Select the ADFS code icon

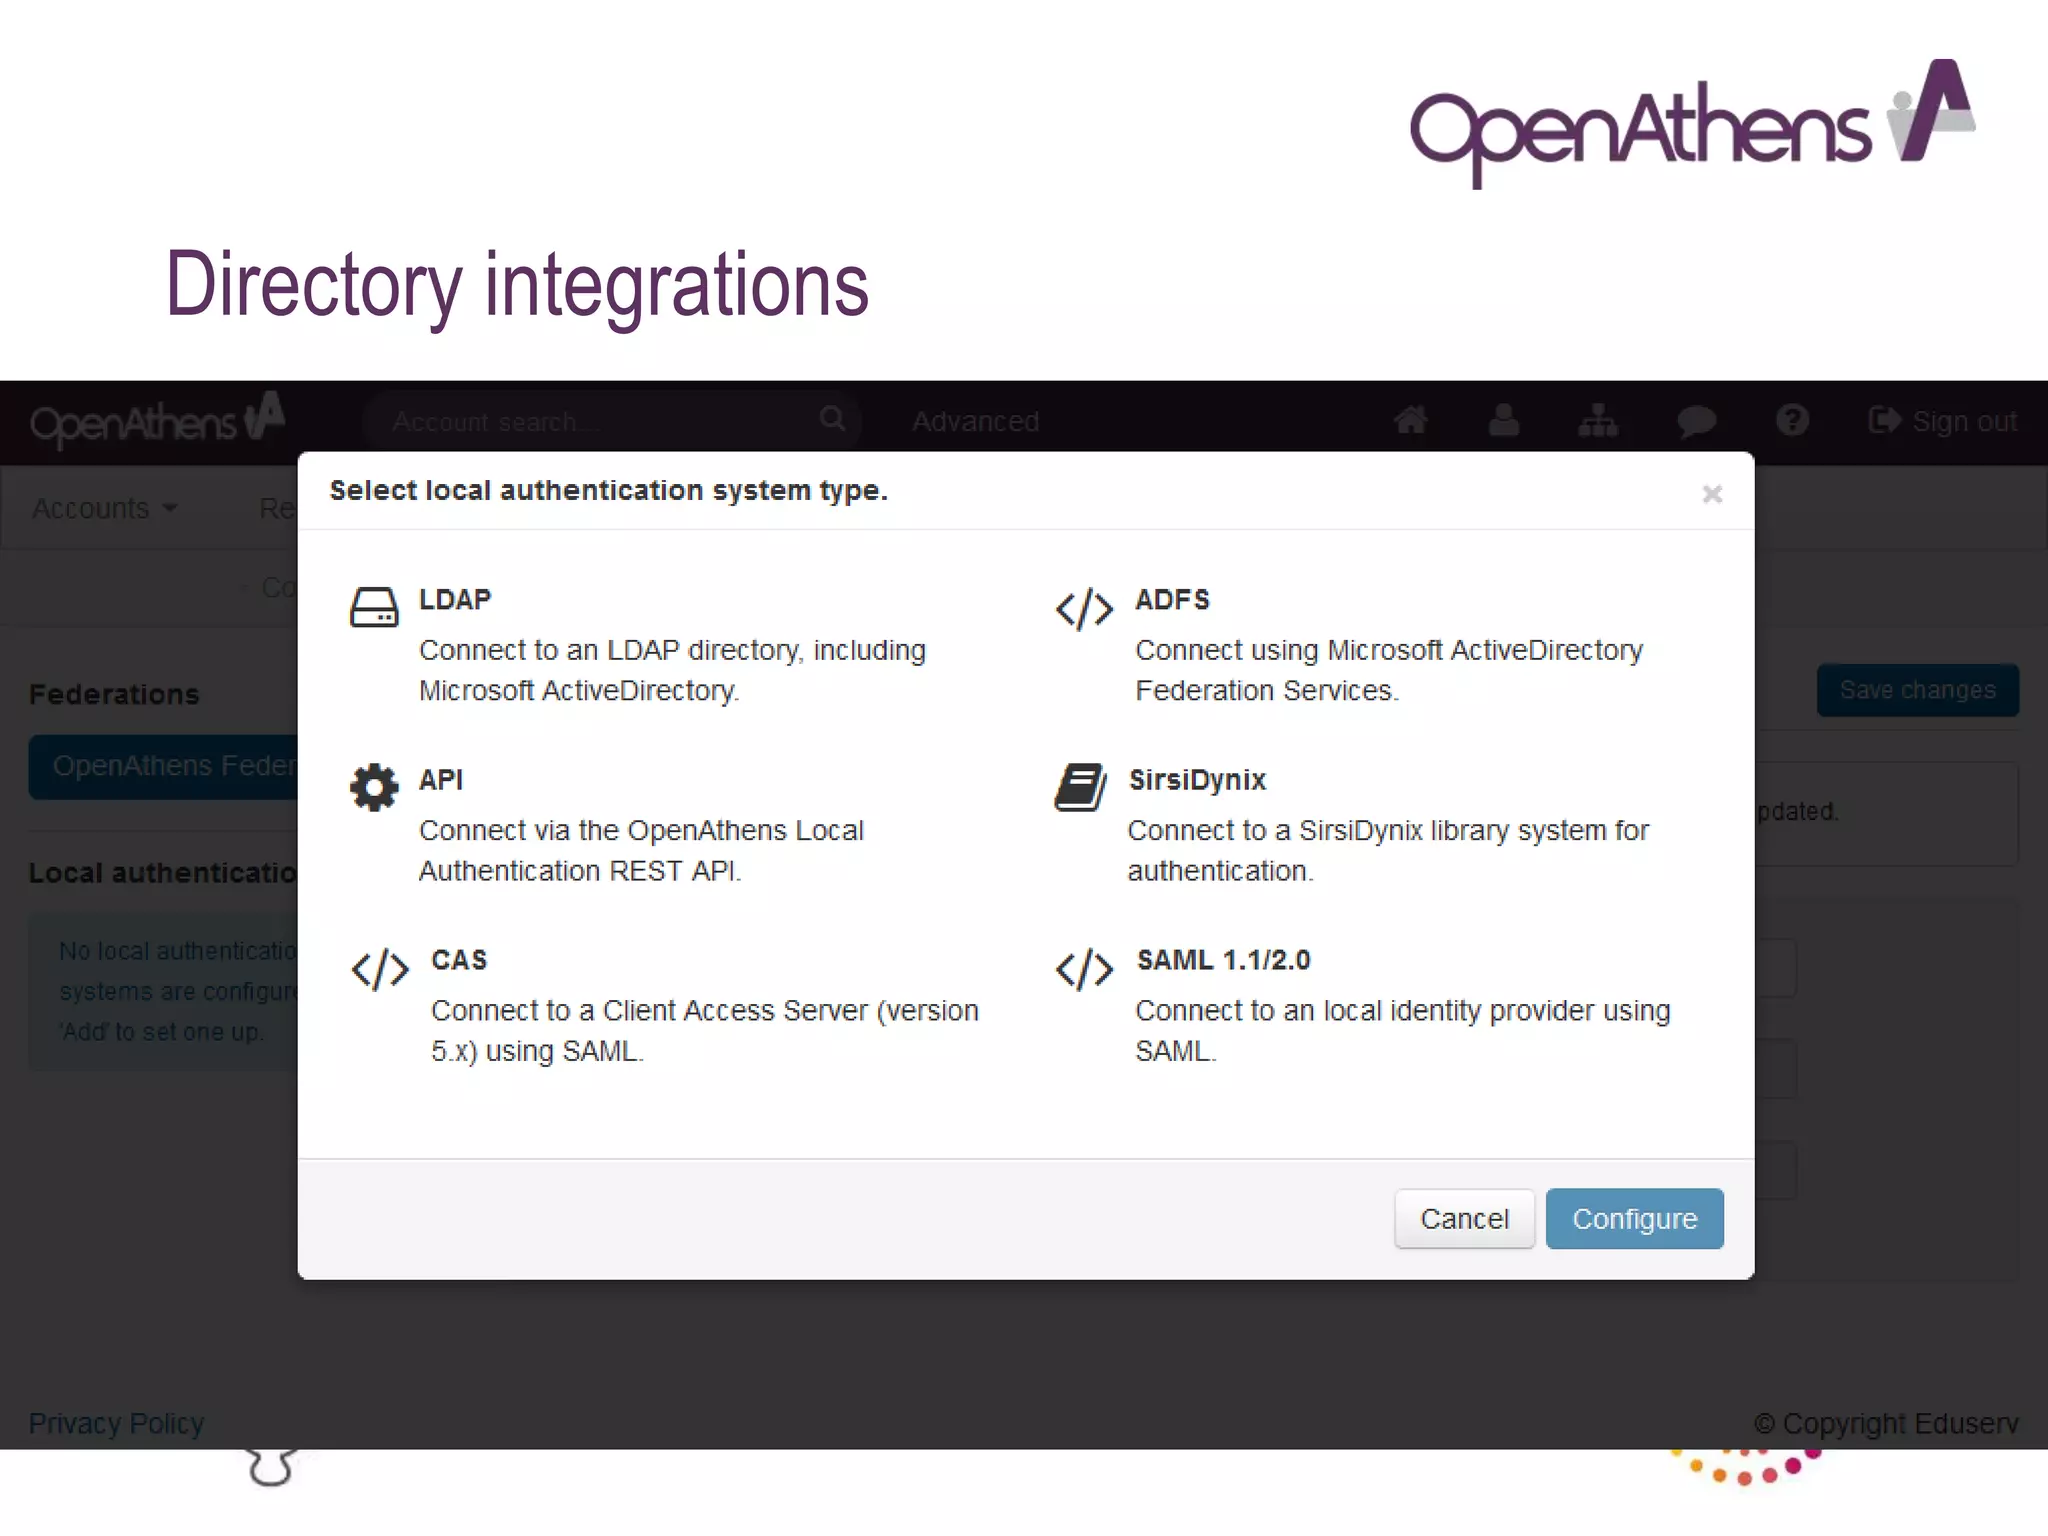(x=1084, y=609)
